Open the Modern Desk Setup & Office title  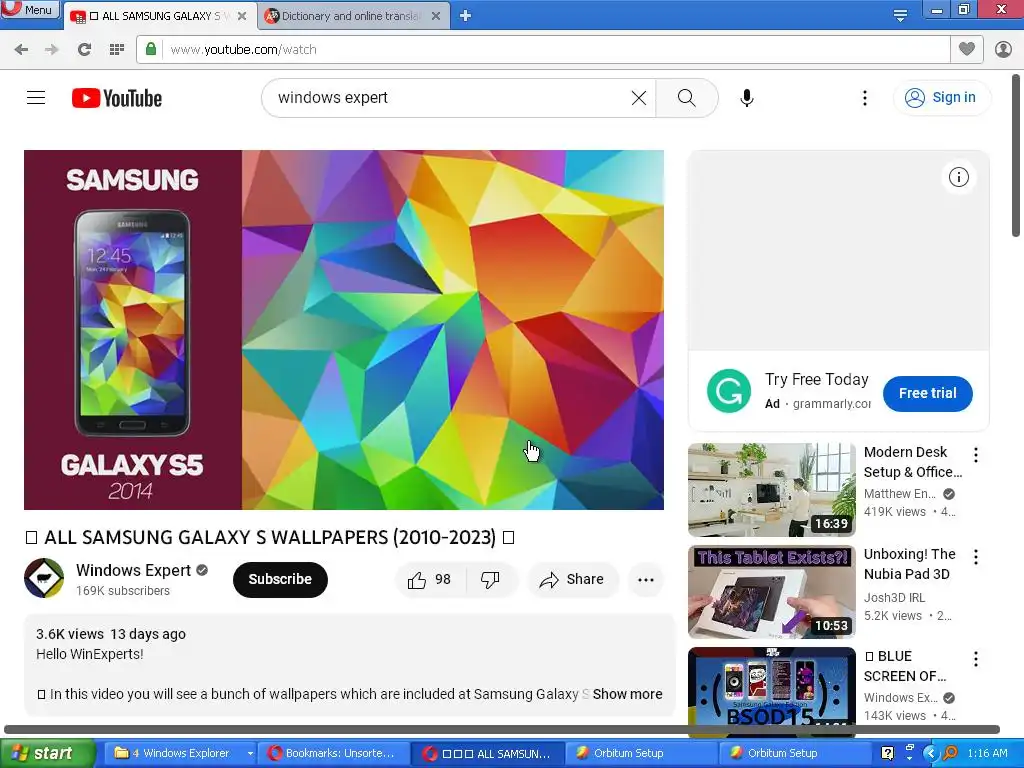912,462
